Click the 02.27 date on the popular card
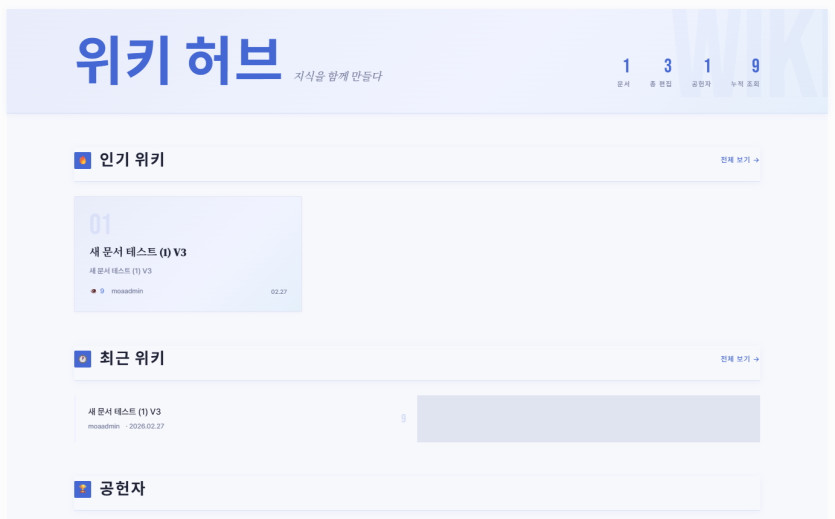The height and width of the screenshot is (519, 835). pyautogui.click(x=278, y=292)
